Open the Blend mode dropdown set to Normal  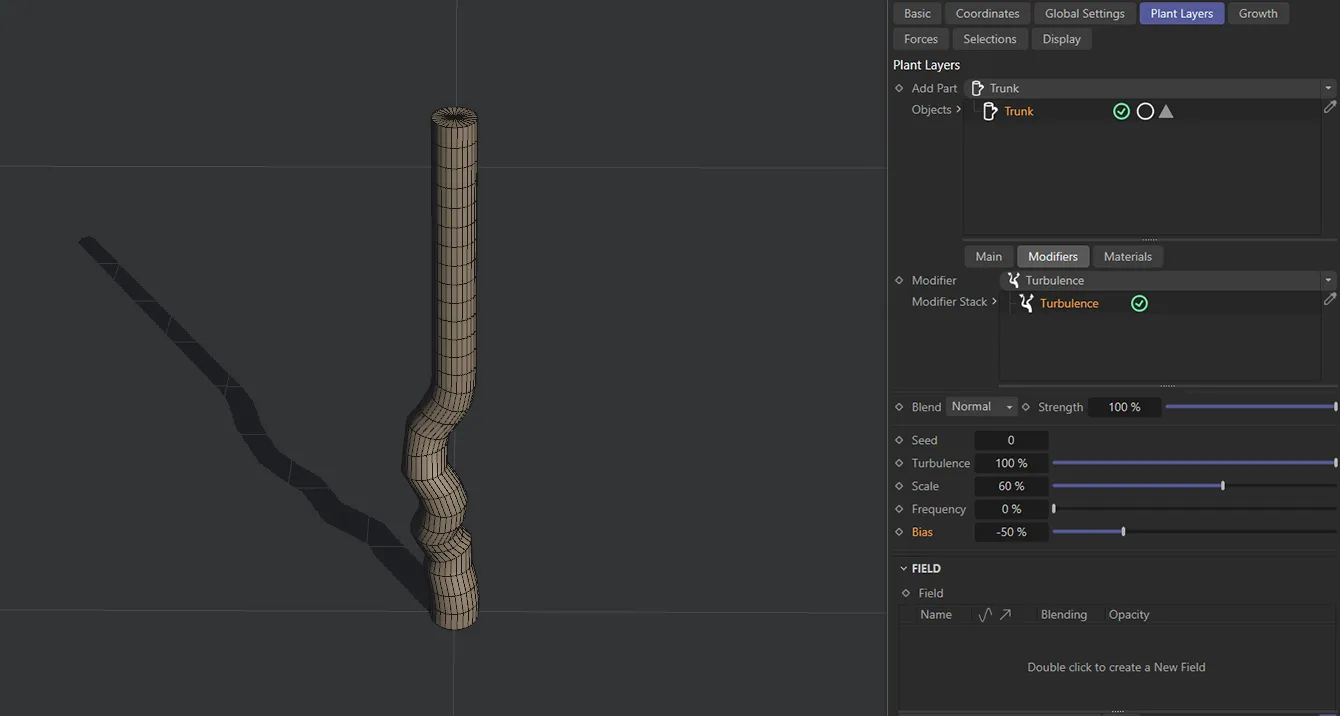coord(981,406)
